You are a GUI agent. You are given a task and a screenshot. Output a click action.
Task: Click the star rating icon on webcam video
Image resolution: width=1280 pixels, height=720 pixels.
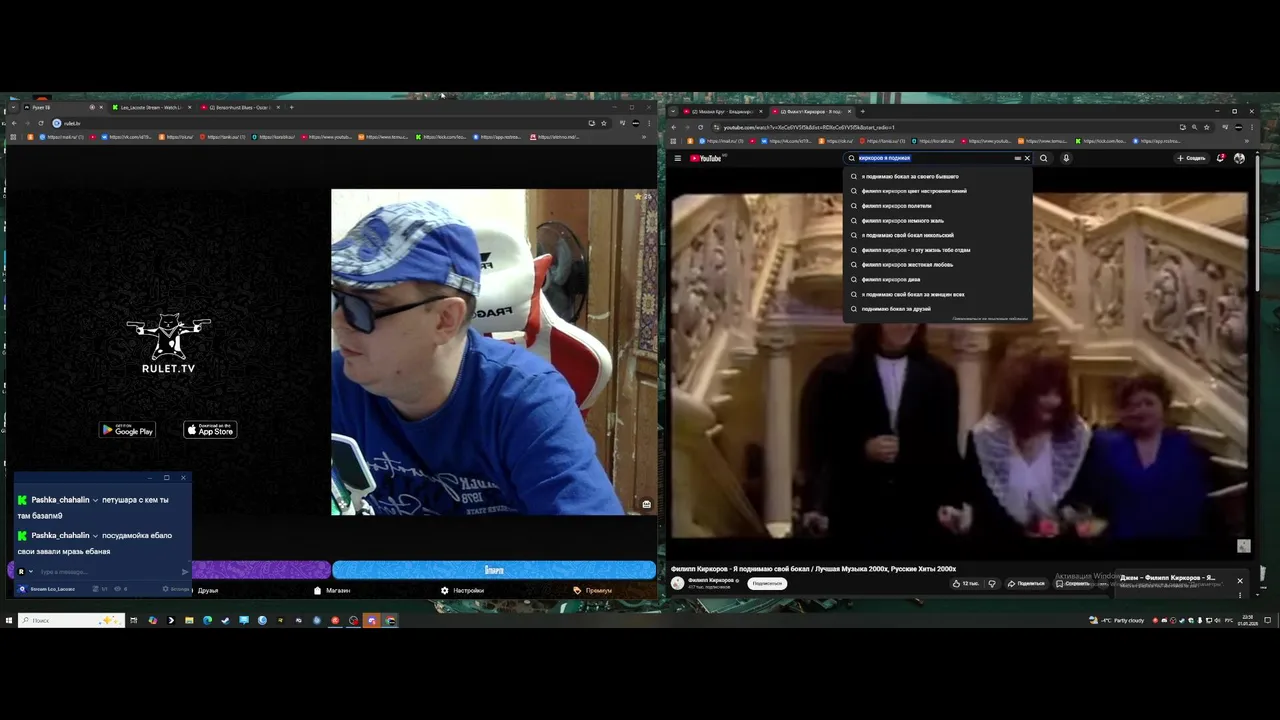pyautogui.click(x=638, y=197)
